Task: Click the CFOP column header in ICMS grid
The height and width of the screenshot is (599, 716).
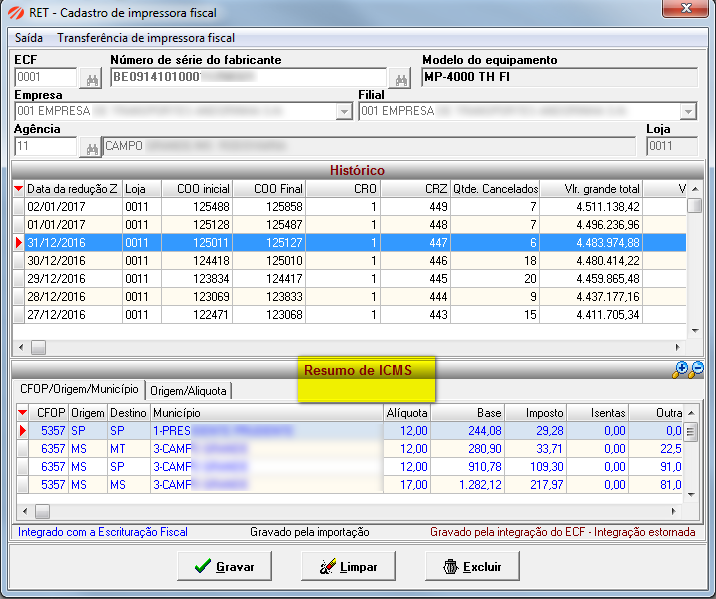Action: [49, 413]
